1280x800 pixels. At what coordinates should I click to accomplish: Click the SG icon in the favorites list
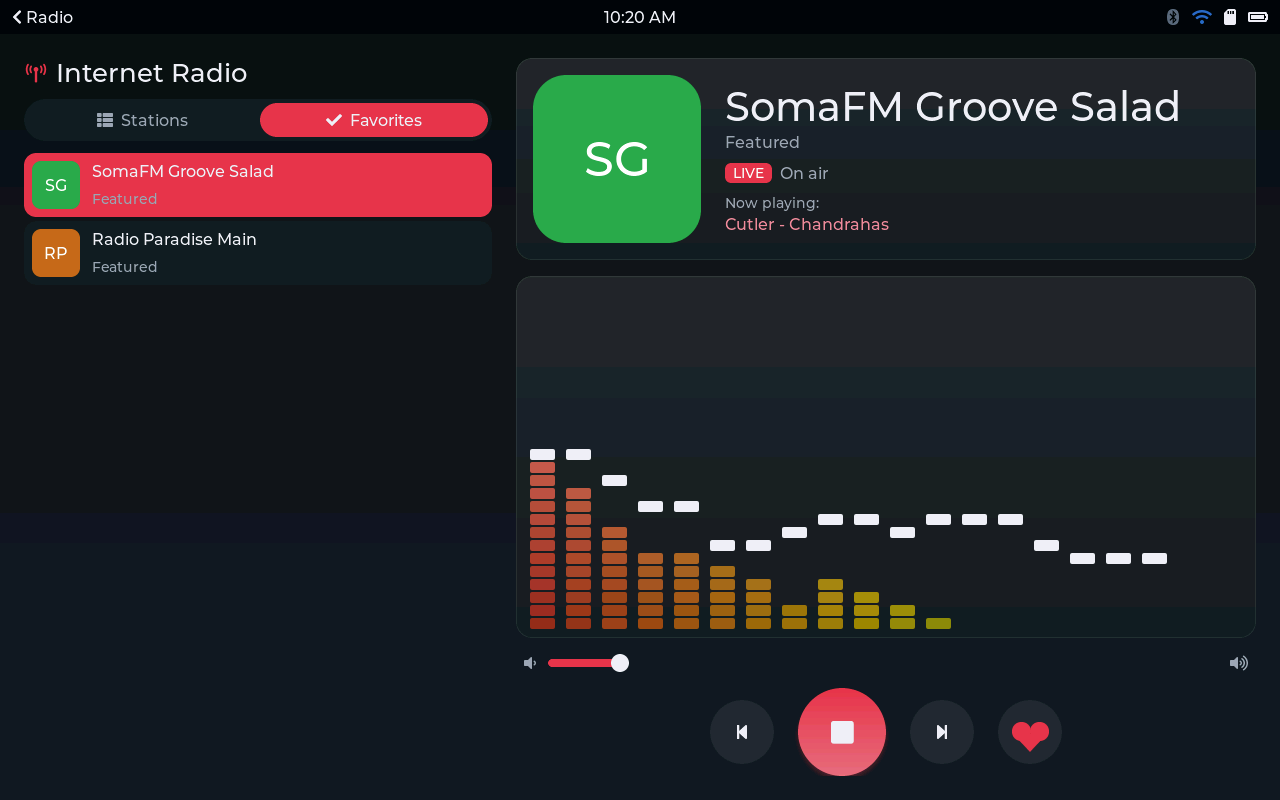coord(56,185)
